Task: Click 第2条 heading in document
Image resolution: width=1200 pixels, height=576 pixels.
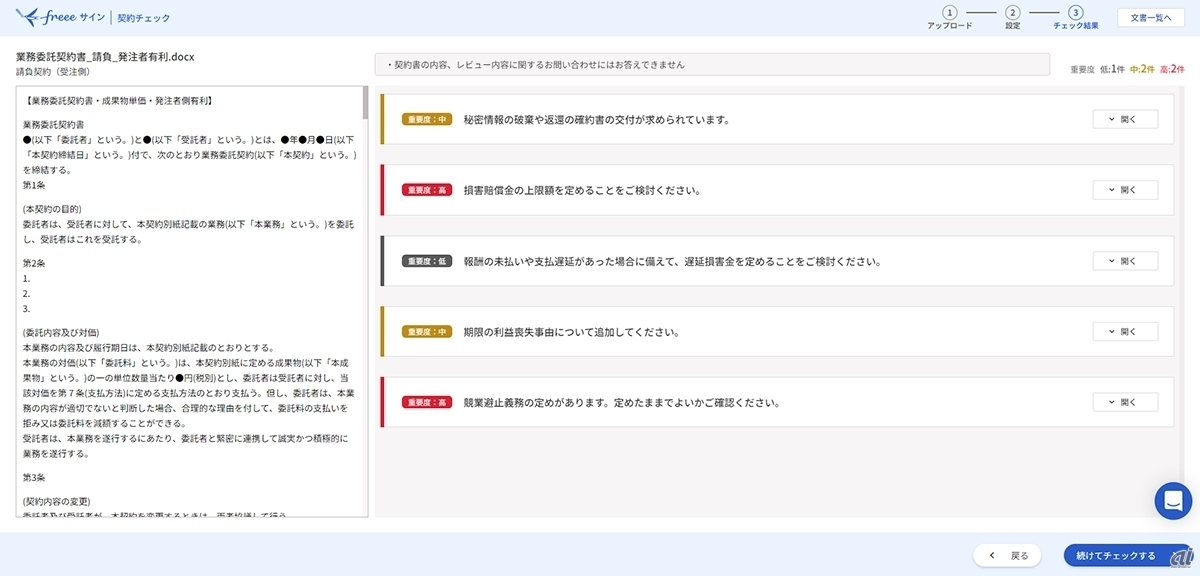Action: click(34, 263)
